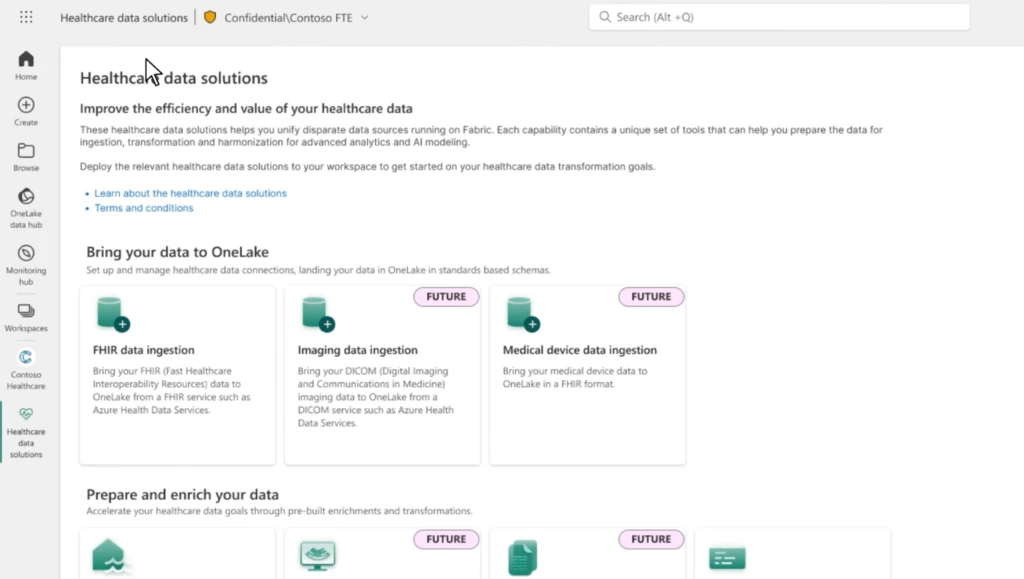The width and height of the screenshot is (1024, 579).
Task: Open the FHIR data ingestion card
Action: [177, 375]
